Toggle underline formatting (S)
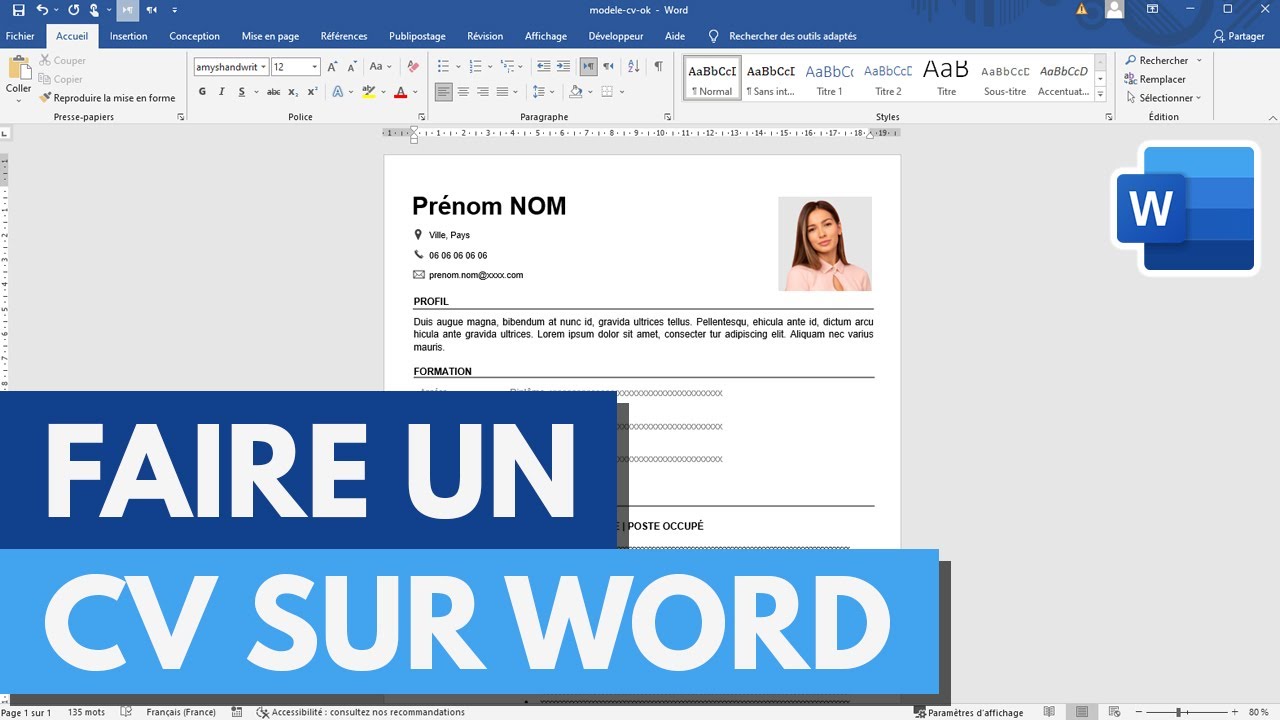The image size is (1280, 720). pyautogui.click(x=241, y=92)
